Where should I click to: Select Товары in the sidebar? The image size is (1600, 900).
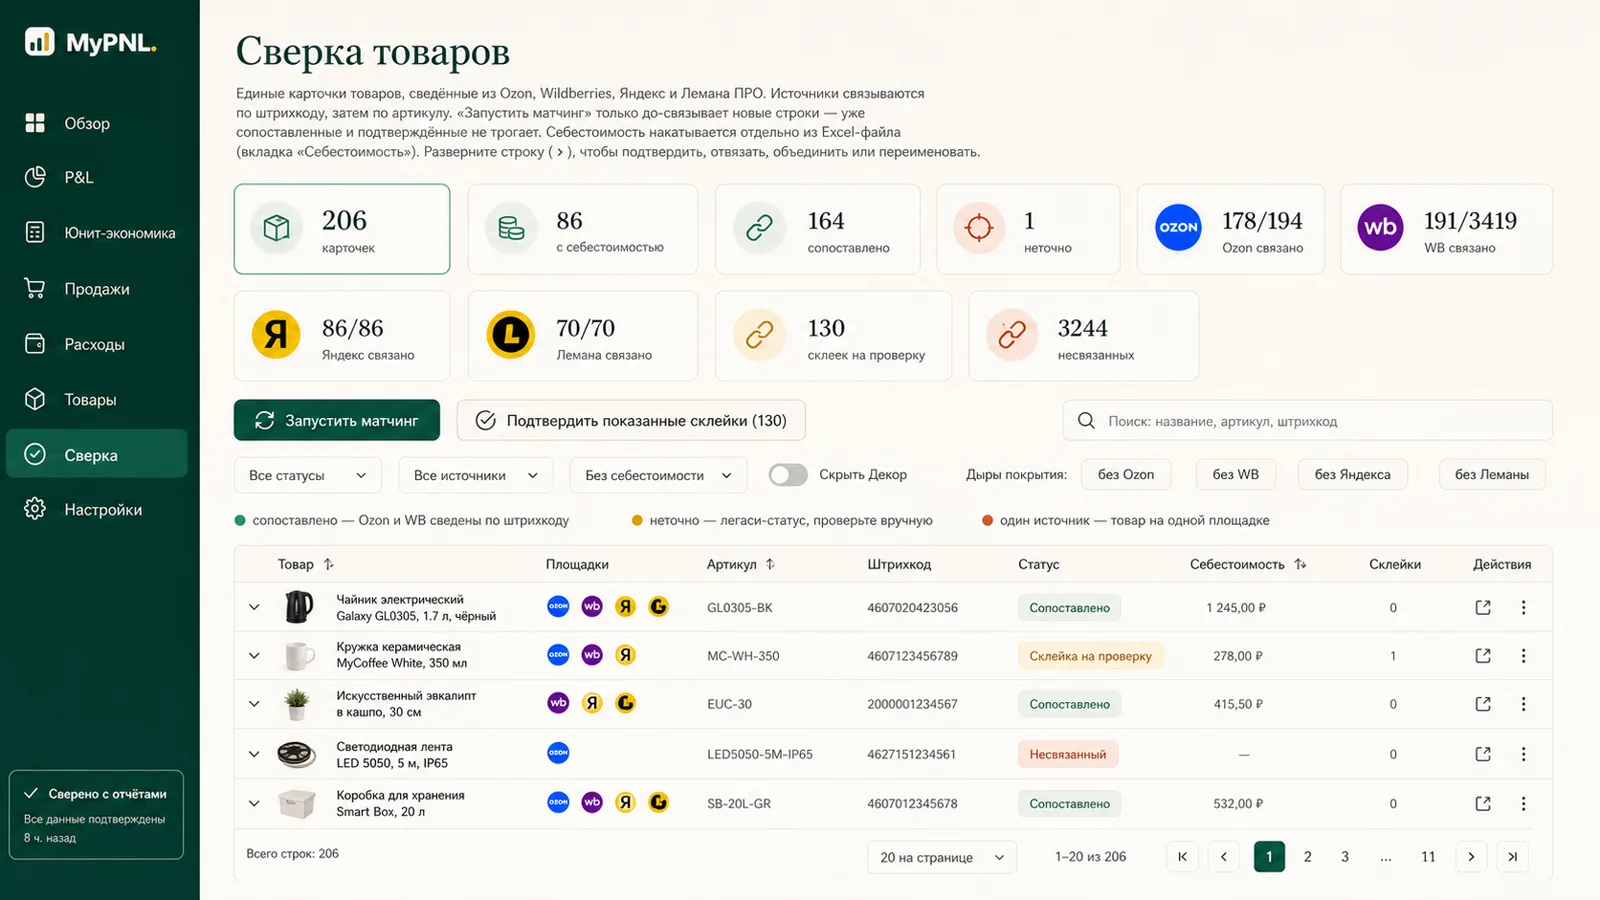(x=96, y=399)
